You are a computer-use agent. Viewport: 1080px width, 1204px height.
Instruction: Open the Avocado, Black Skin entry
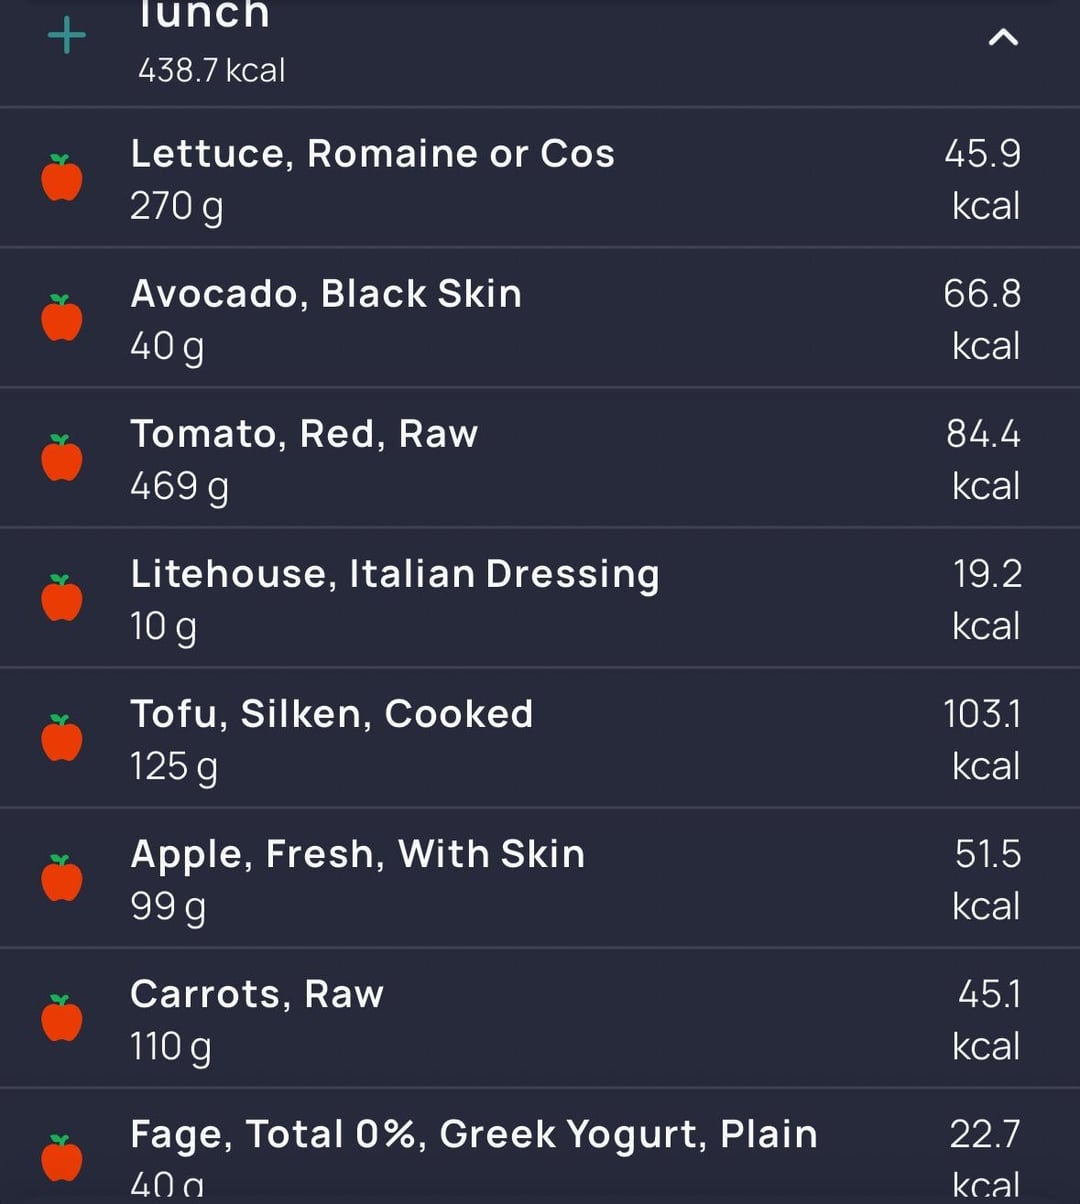[x=540, y=318]
